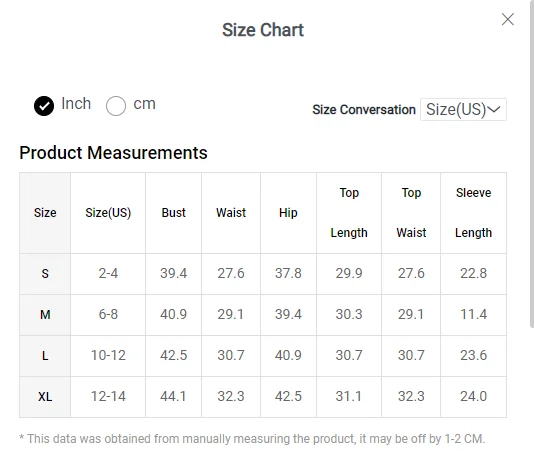This screenshot has height=465, width=534.
Task: Click the vertical scrollbar on the right
Action: (532, 164)
